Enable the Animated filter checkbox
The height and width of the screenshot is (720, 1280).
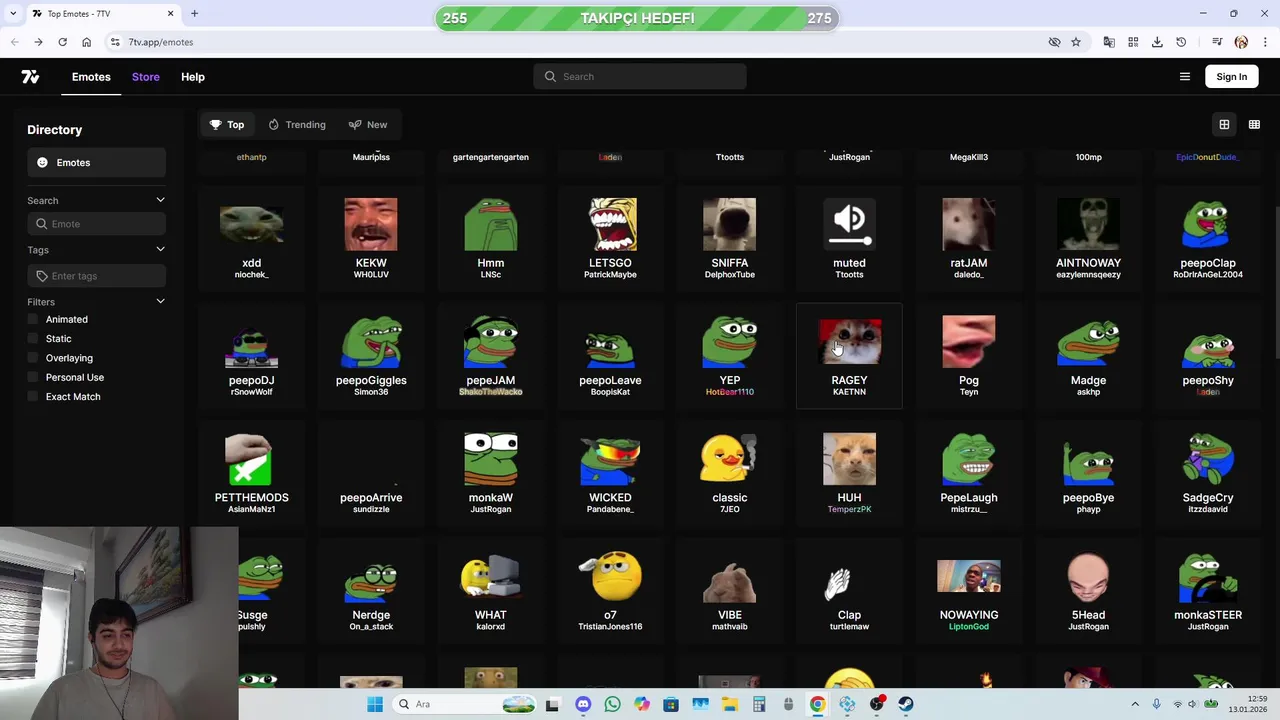tap(33, 319)
